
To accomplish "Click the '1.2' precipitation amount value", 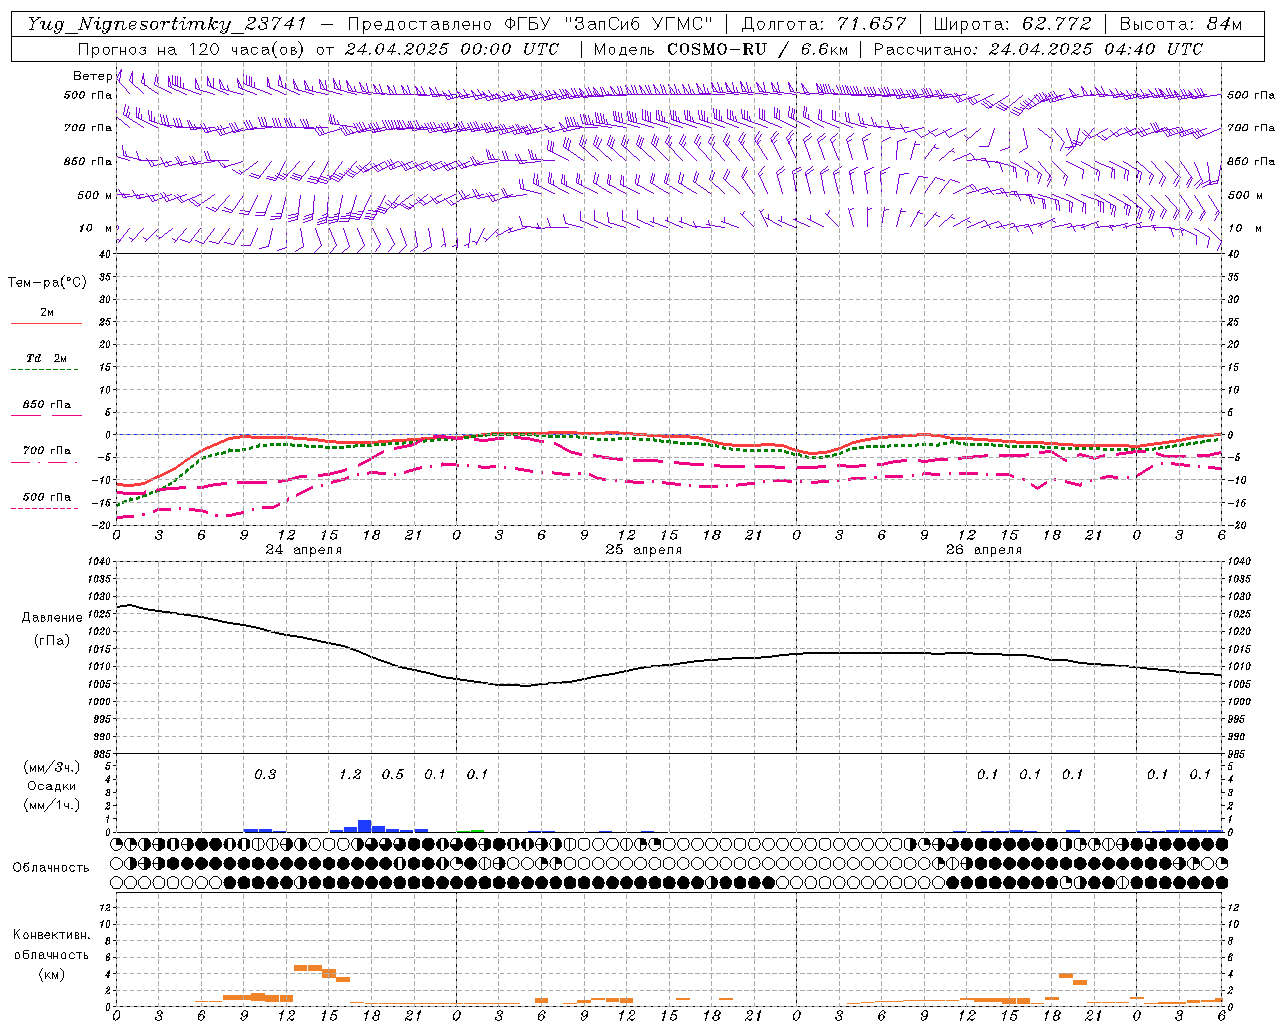I will pos(350,775).
